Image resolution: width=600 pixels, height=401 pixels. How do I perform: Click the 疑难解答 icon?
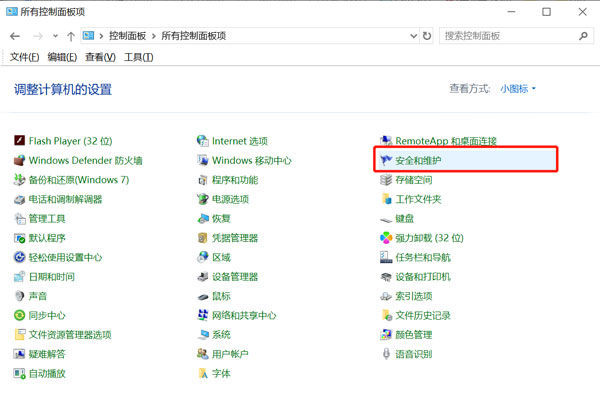point(20,354)
